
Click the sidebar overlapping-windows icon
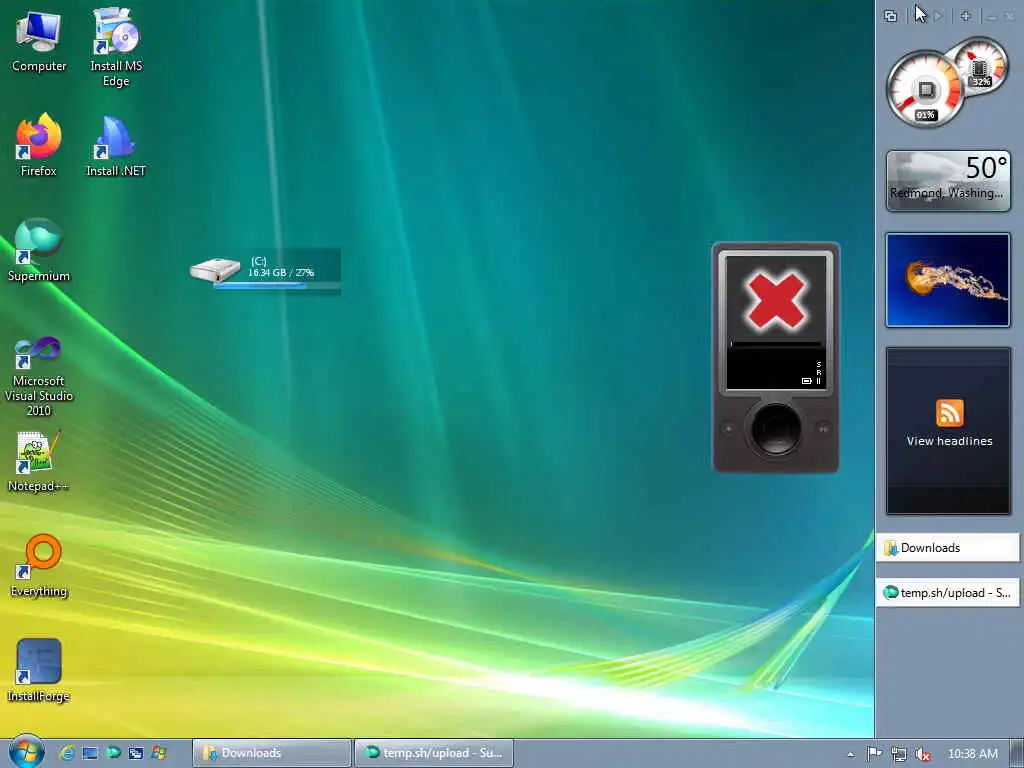[x=890, y=16]
